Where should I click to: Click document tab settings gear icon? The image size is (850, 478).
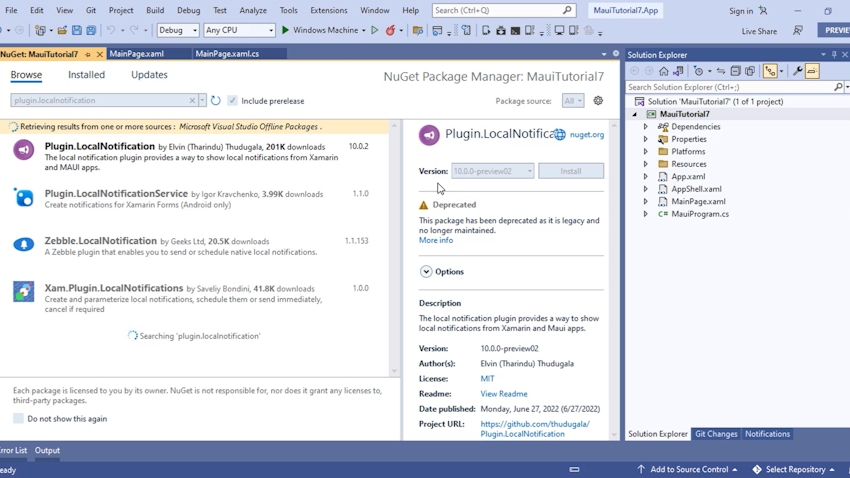[x=616, y=54]
